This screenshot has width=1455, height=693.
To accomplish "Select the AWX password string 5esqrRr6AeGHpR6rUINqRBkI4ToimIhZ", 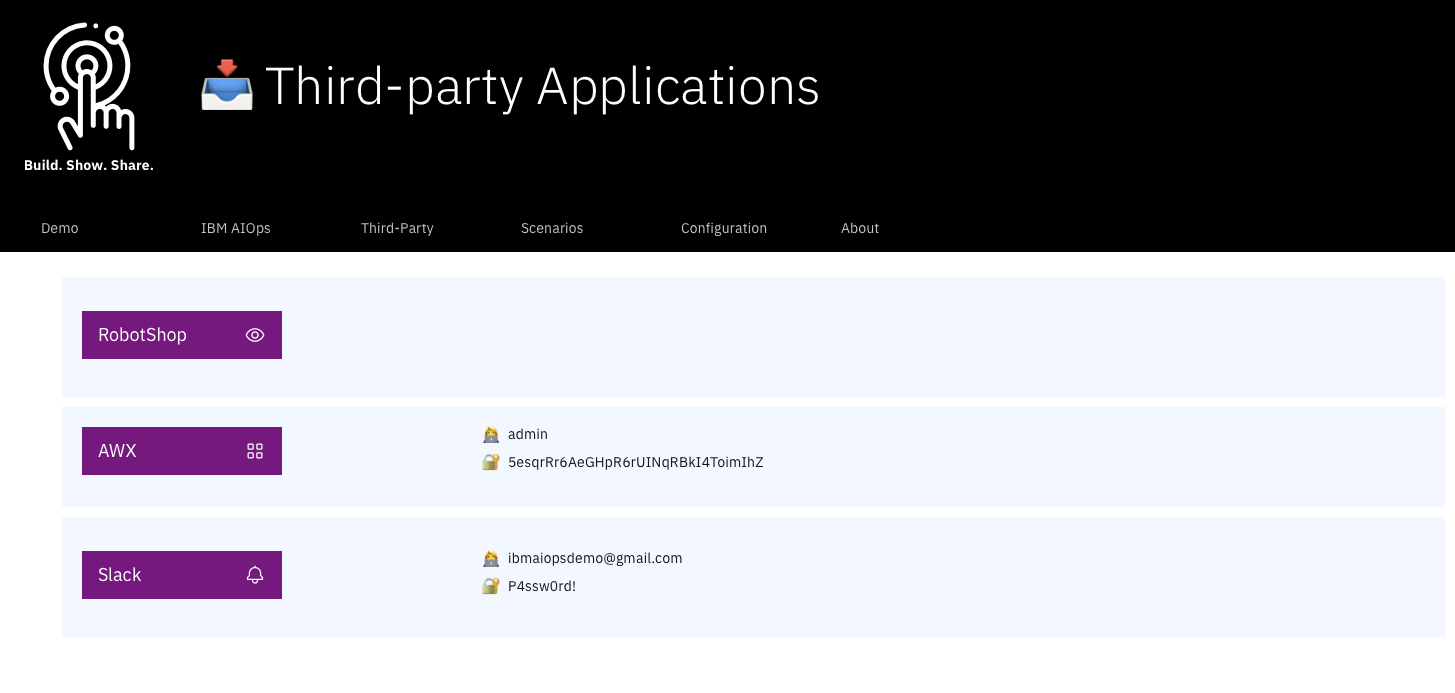I will tap(636, 462).
